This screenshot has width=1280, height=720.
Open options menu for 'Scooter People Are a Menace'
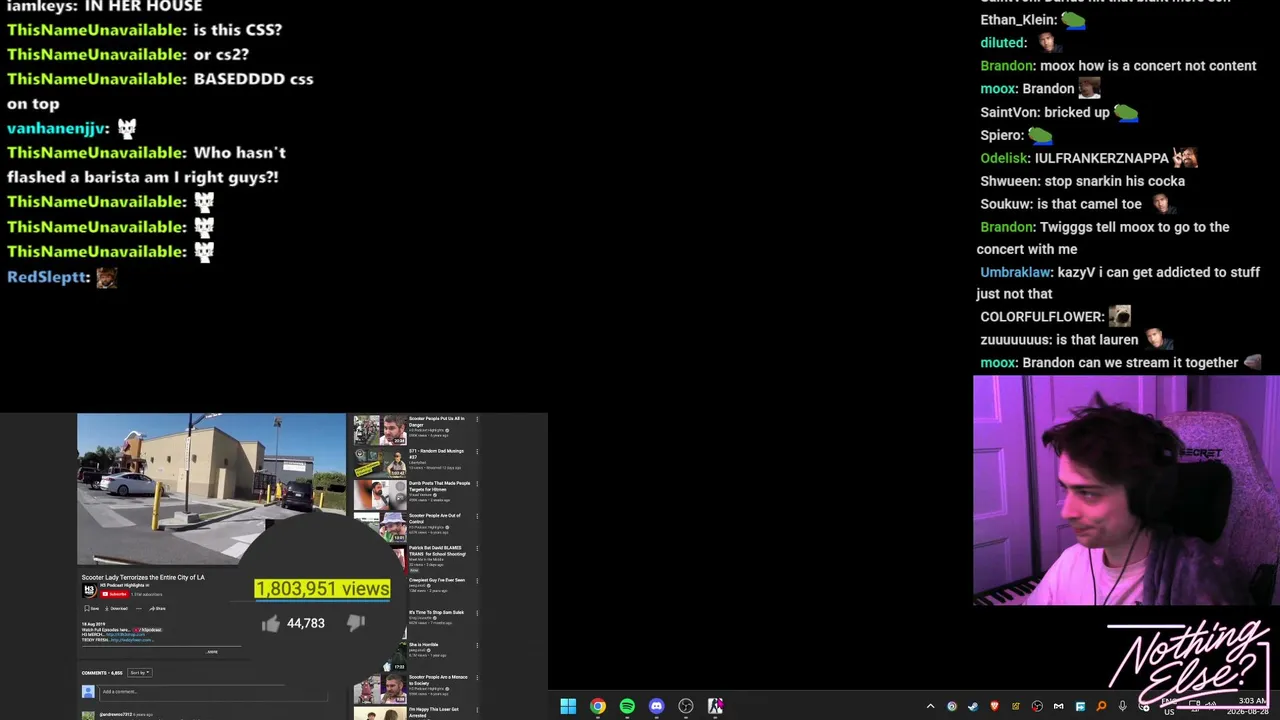coord(477,678)
